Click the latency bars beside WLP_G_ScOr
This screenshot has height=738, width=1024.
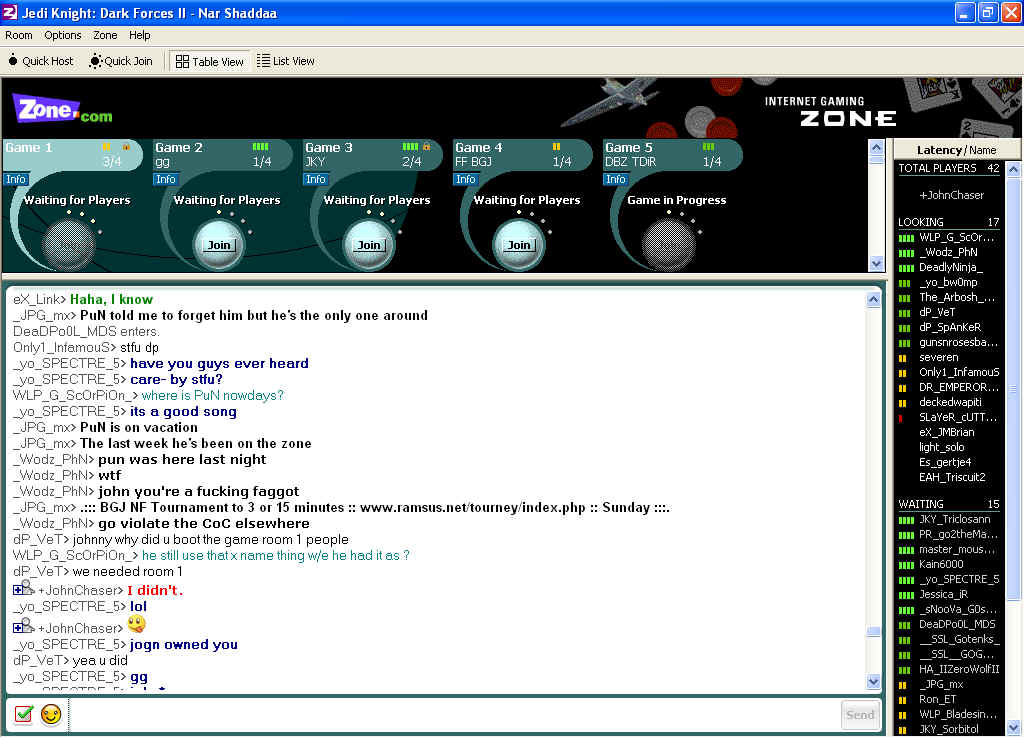[x=906, y=238]
